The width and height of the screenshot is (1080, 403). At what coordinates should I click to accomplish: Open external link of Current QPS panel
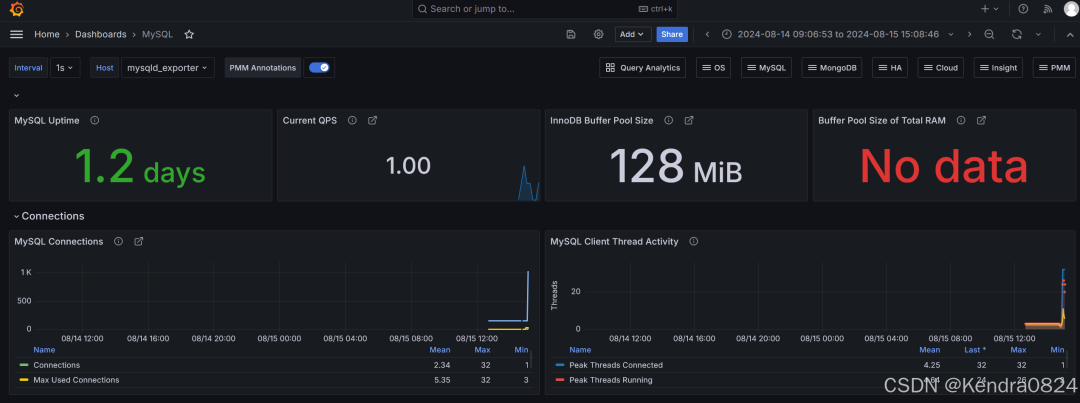tap(373, 120)
